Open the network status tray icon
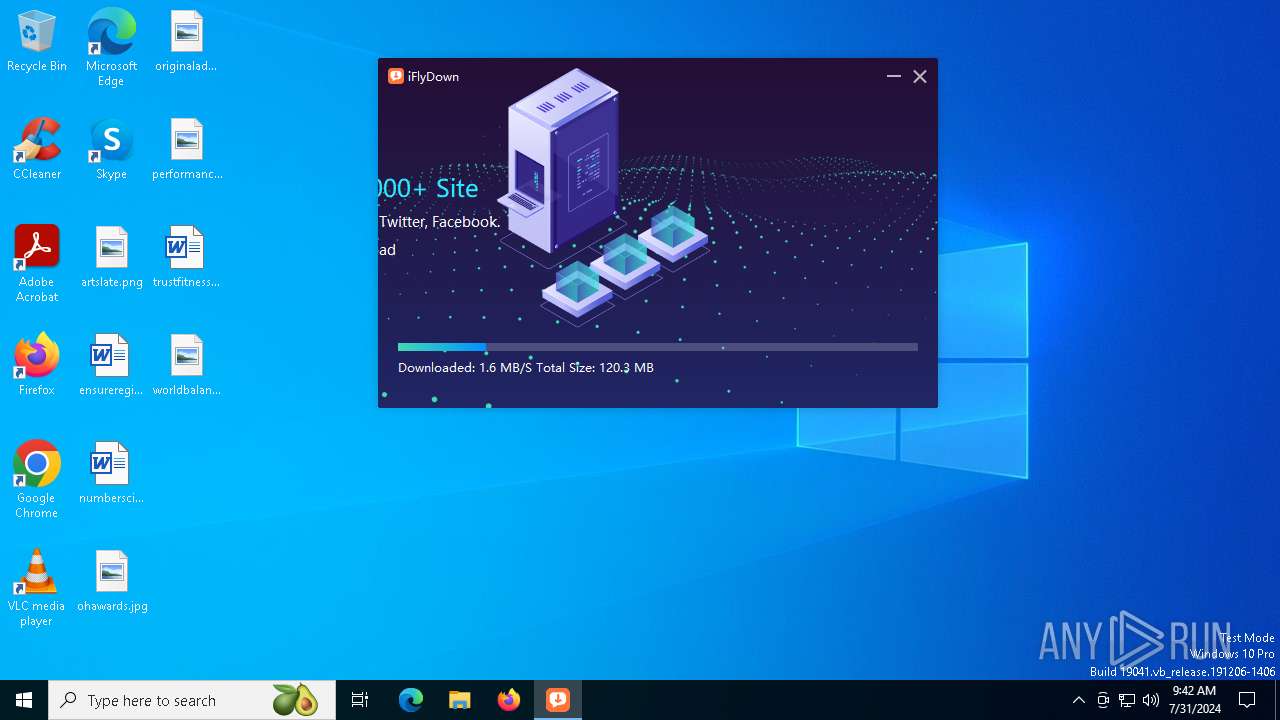Screen dimensions: 1280x720 (1127, 700)
